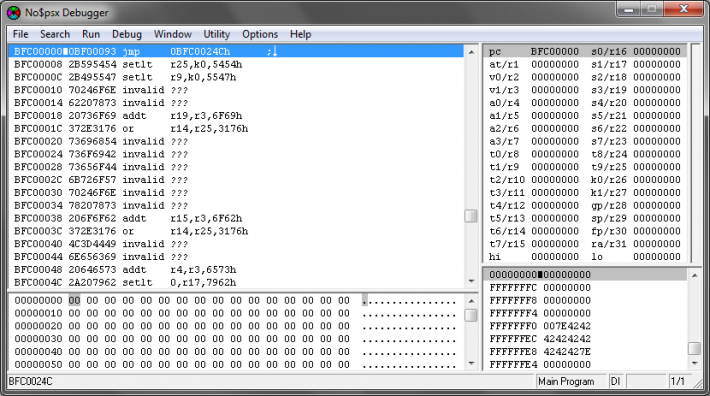Click stack pane scrollbar up arrow

click(695, 275)
